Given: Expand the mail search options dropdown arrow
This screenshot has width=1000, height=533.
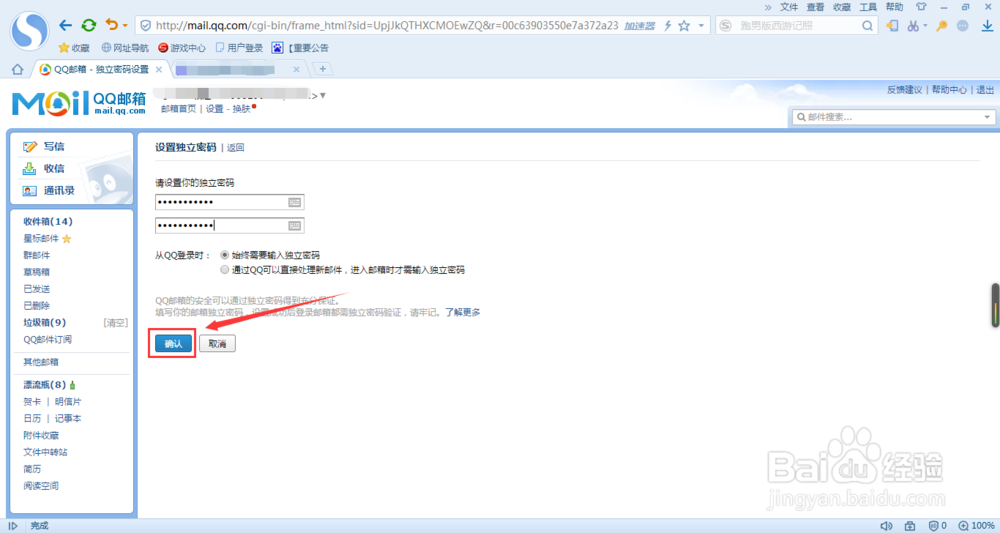Looking at the screenshot, I should [987, 117].
